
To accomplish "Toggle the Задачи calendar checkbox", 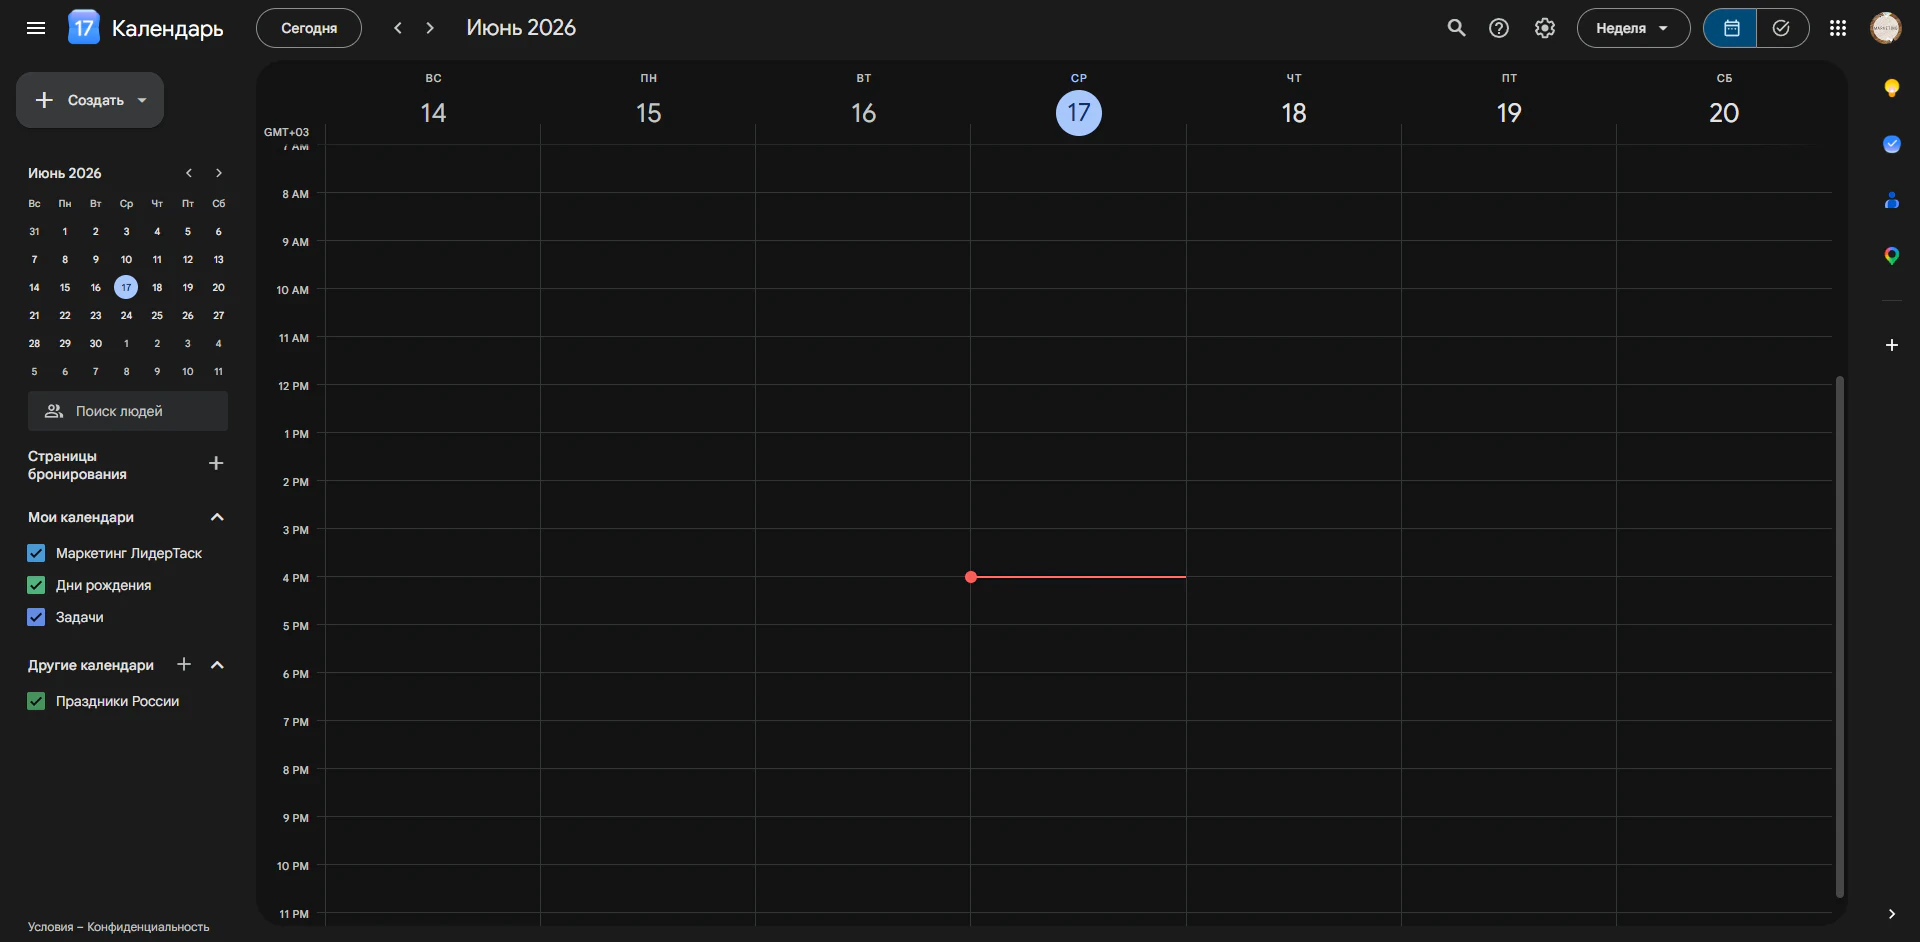I will pyautogui.click(x=36, y=617).
